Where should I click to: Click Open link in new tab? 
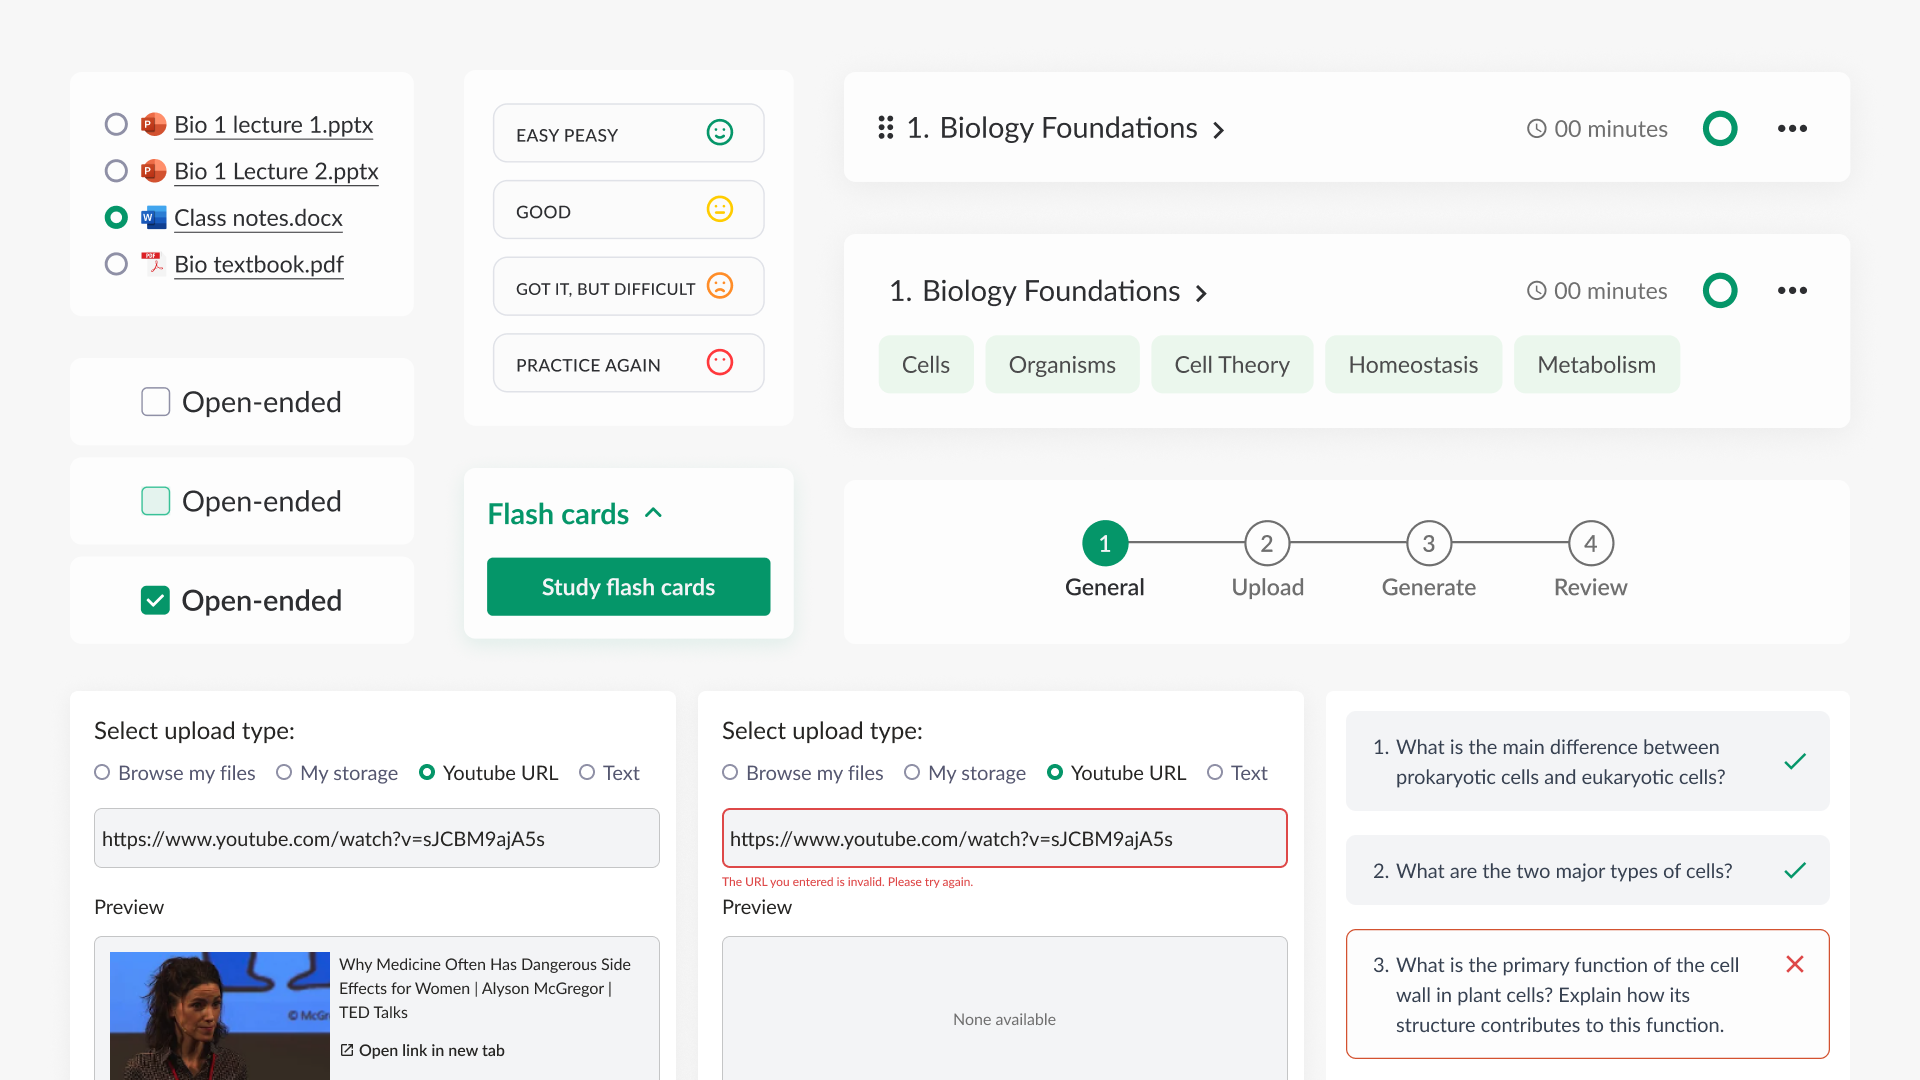coord(422,1050)
